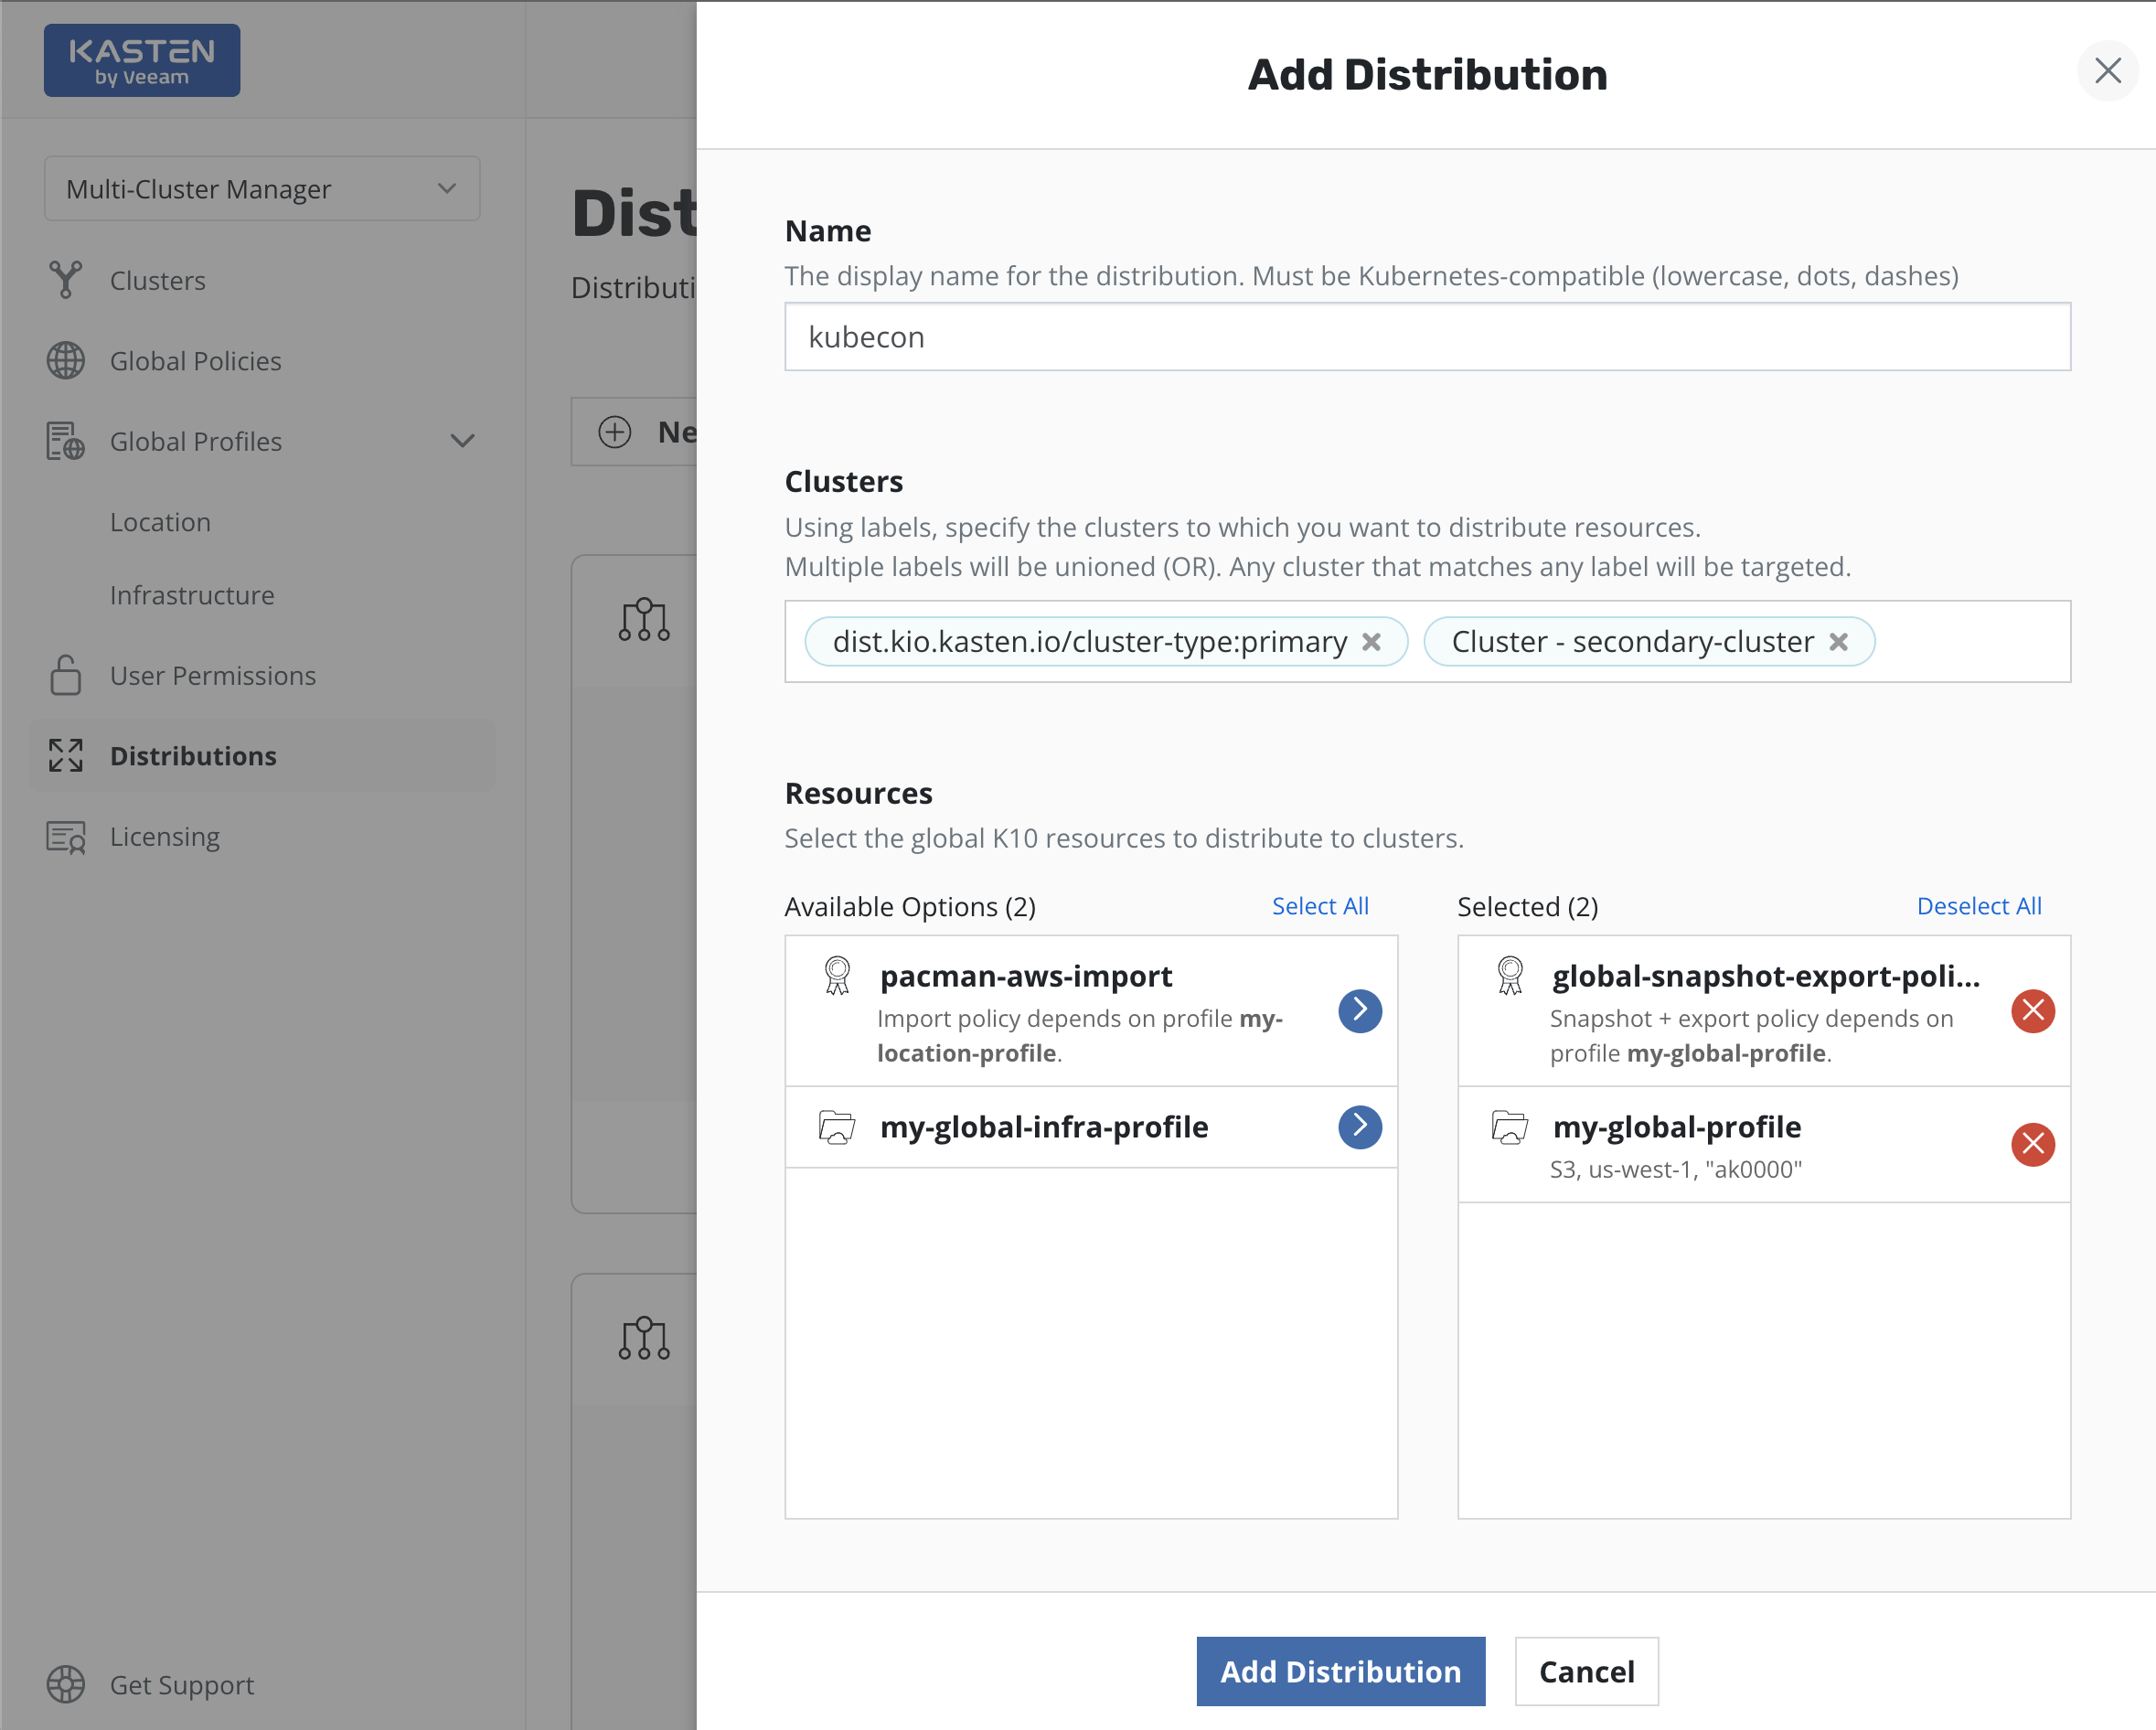Open Get Support at sidebar bottom
2156x1730 pixels.
(x=180, y=1685)
